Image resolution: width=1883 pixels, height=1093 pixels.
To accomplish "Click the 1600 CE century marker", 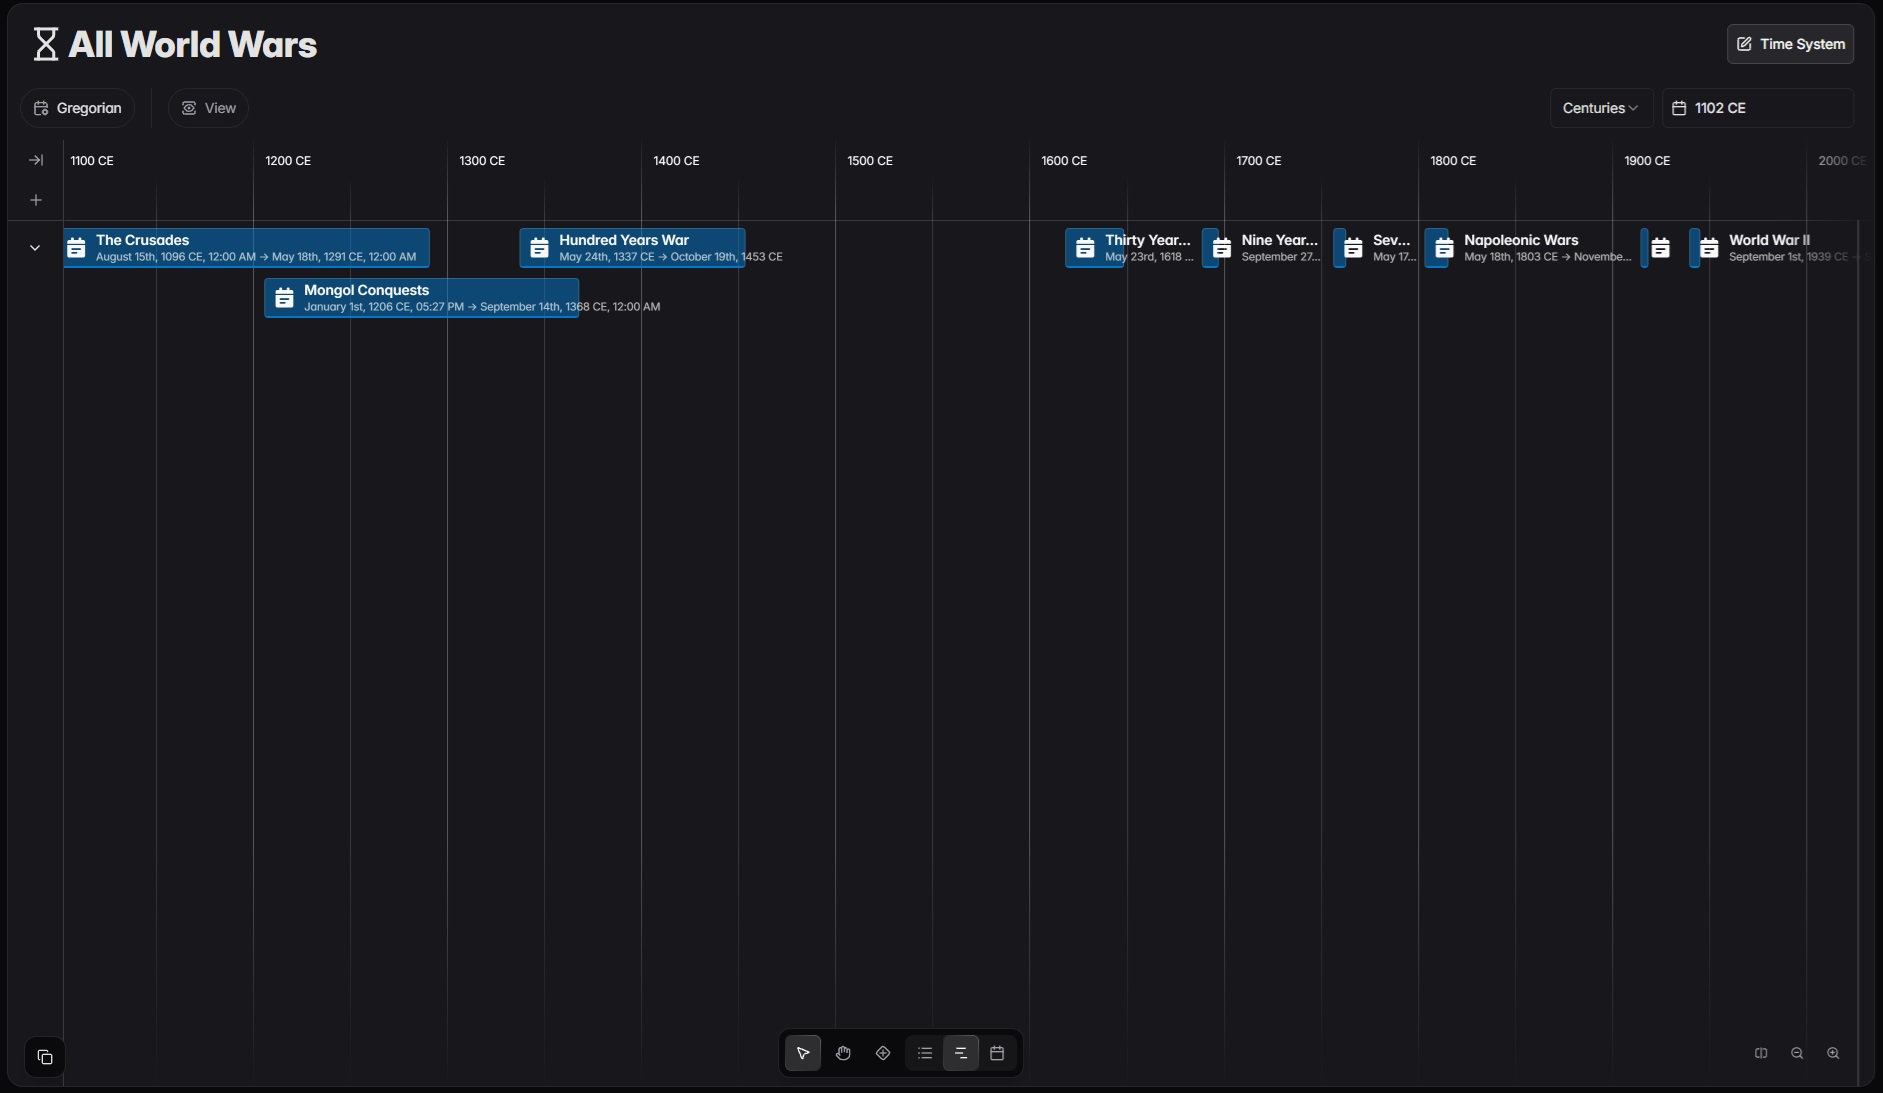I will [x=1064, y=161].
